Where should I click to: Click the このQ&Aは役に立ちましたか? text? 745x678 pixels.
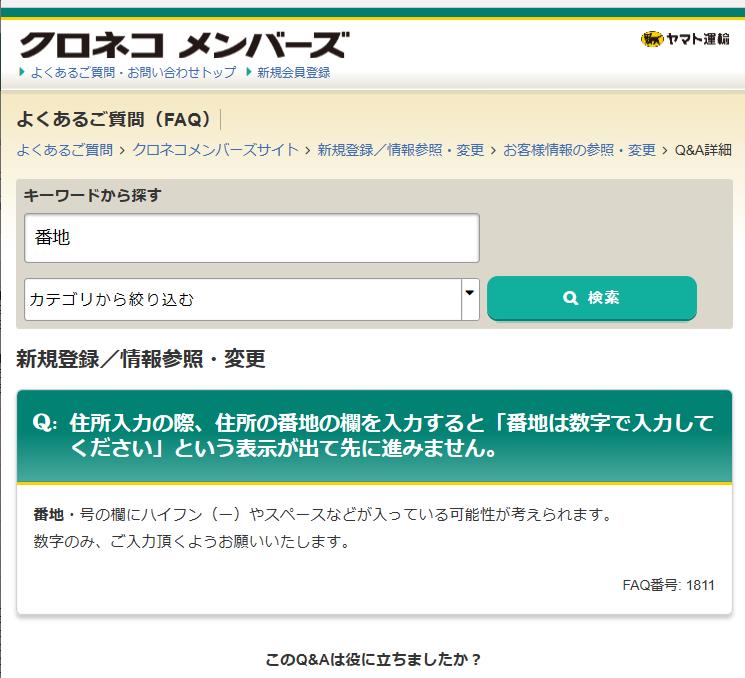tap(372, 659)
